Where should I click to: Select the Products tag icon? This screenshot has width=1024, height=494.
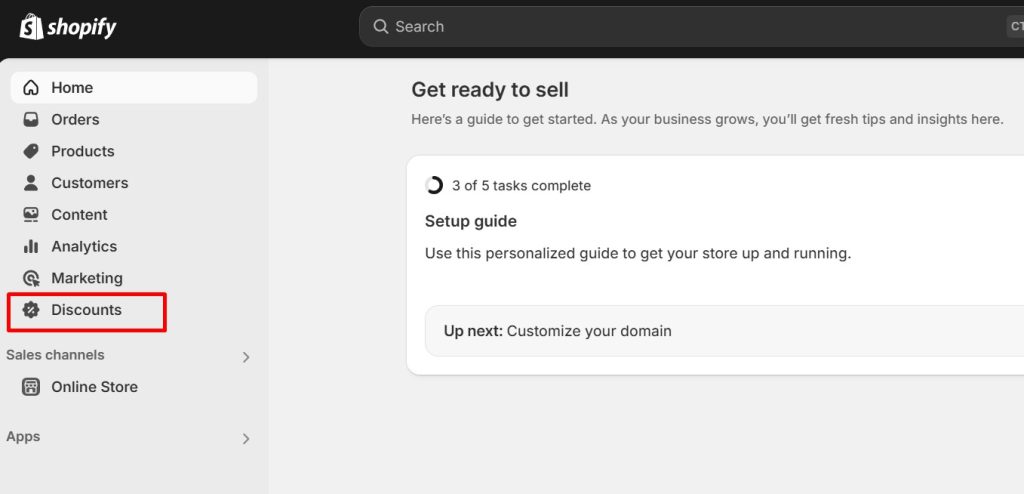tap(31, 151)
